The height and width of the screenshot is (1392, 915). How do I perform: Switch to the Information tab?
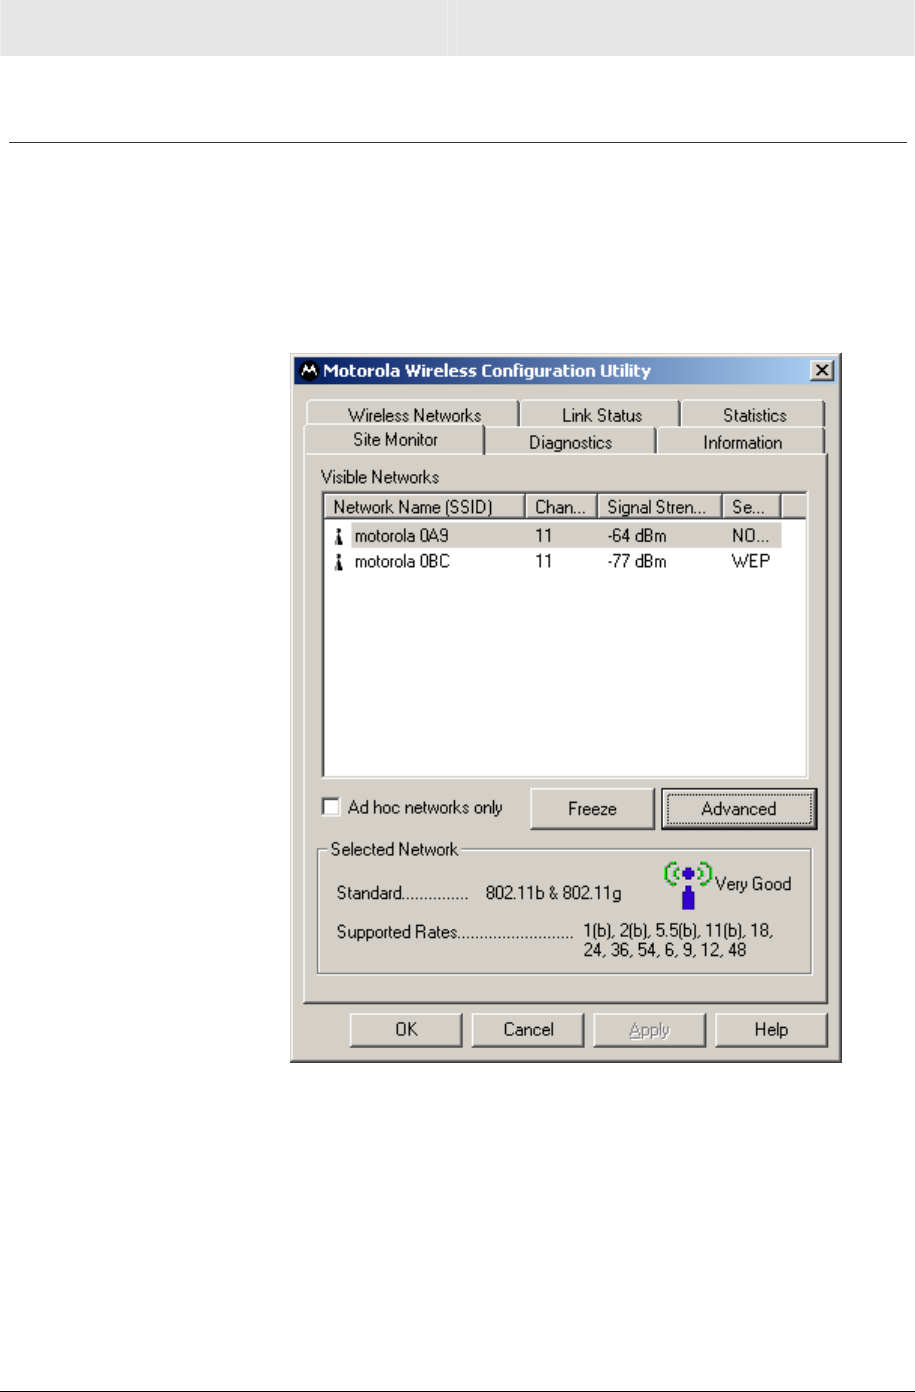pyautogui.click(x=742, y=442)
